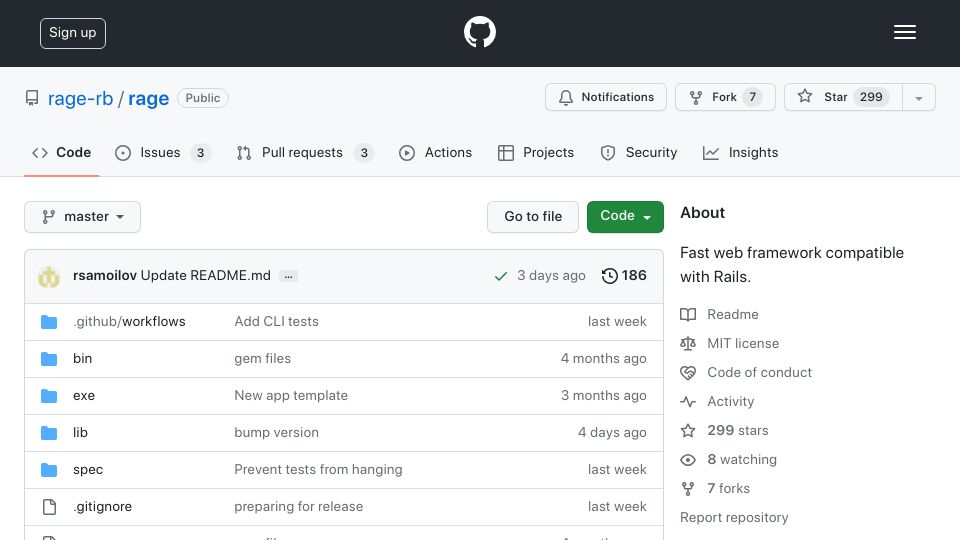This screenshot has height=540, width=960.
Task: Open the gem files commit message
Action: 263,358
